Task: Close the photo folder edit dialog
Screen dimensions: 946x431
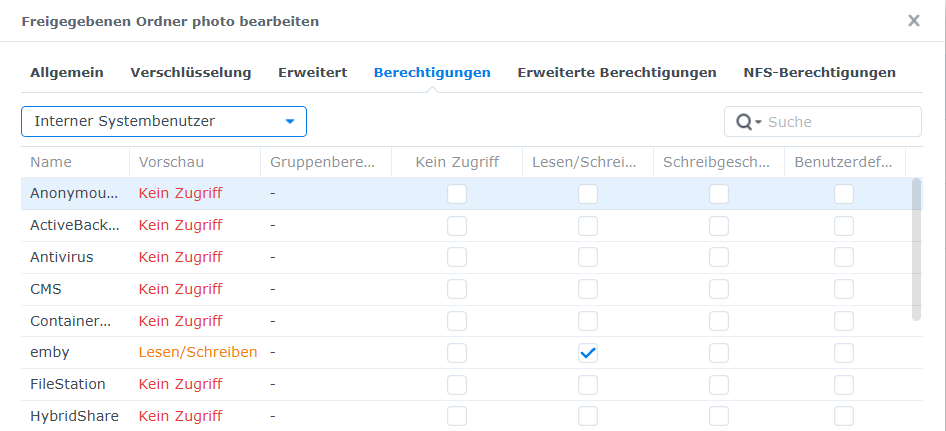Action: (913, 20)
